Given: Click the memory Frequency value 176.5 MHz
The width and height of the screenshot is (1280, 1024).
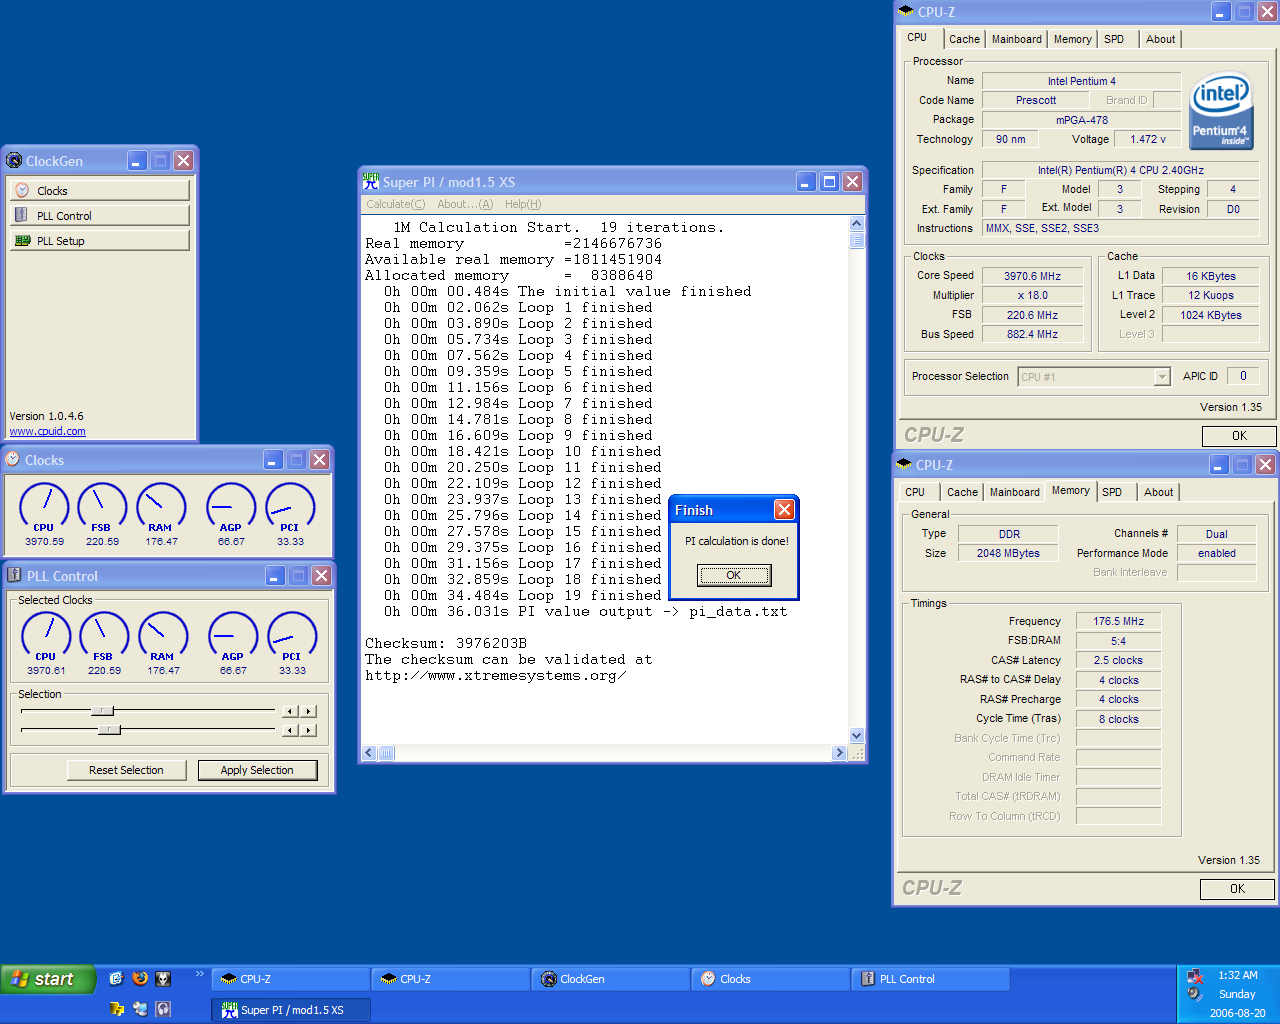Looking at the screenshot, I should pyautogui.click(x=1118, y=621).
